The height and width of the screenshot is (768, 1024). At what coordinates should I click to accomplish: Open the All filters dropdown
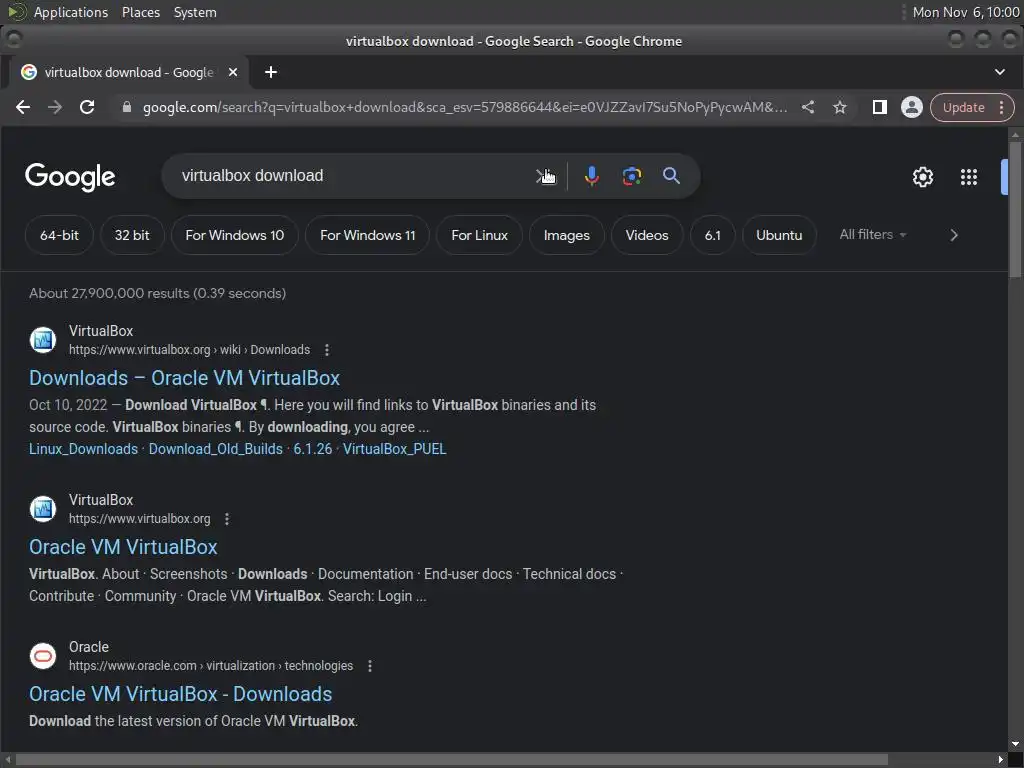[x=872, y=234]
